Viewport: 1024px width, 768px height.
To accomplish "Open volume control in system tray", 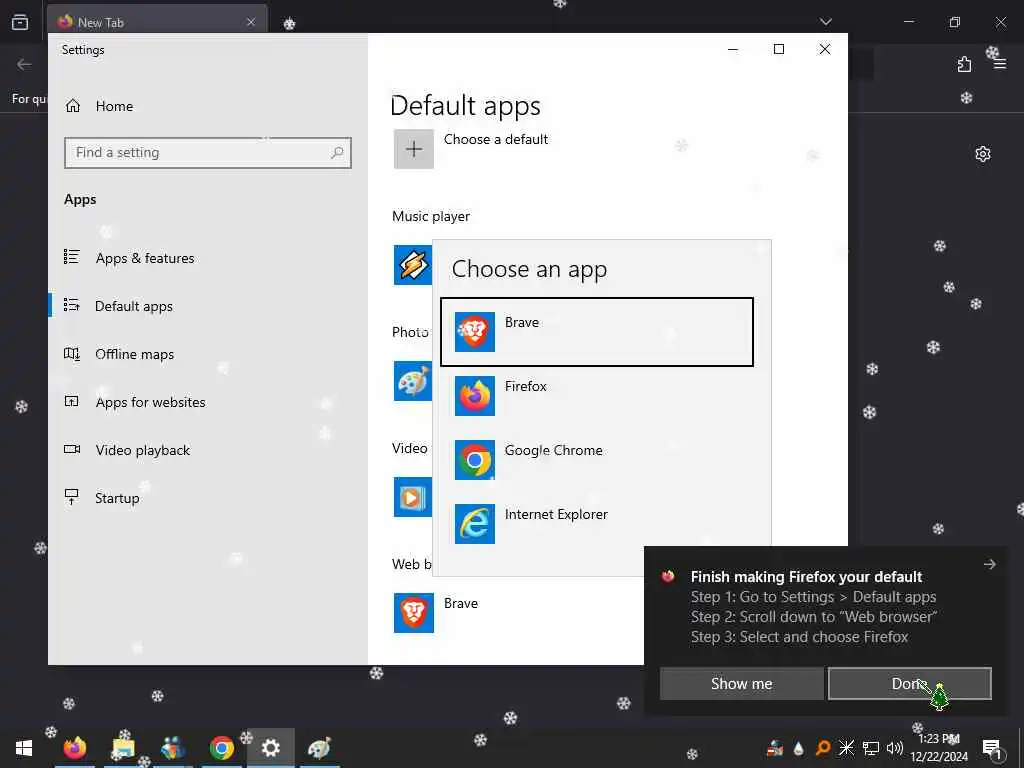I will [x=895, y=748].
